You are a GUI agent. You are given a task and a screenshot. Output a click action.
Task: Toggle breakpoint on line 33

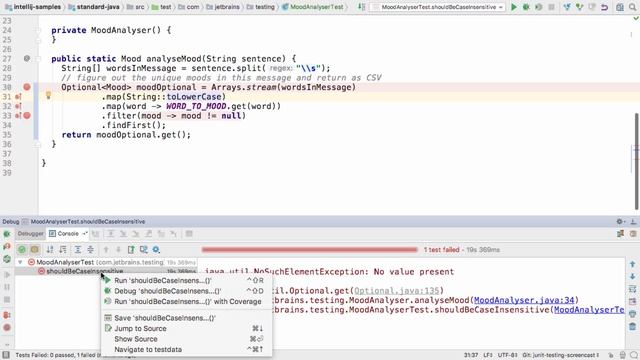coord(27,116)
